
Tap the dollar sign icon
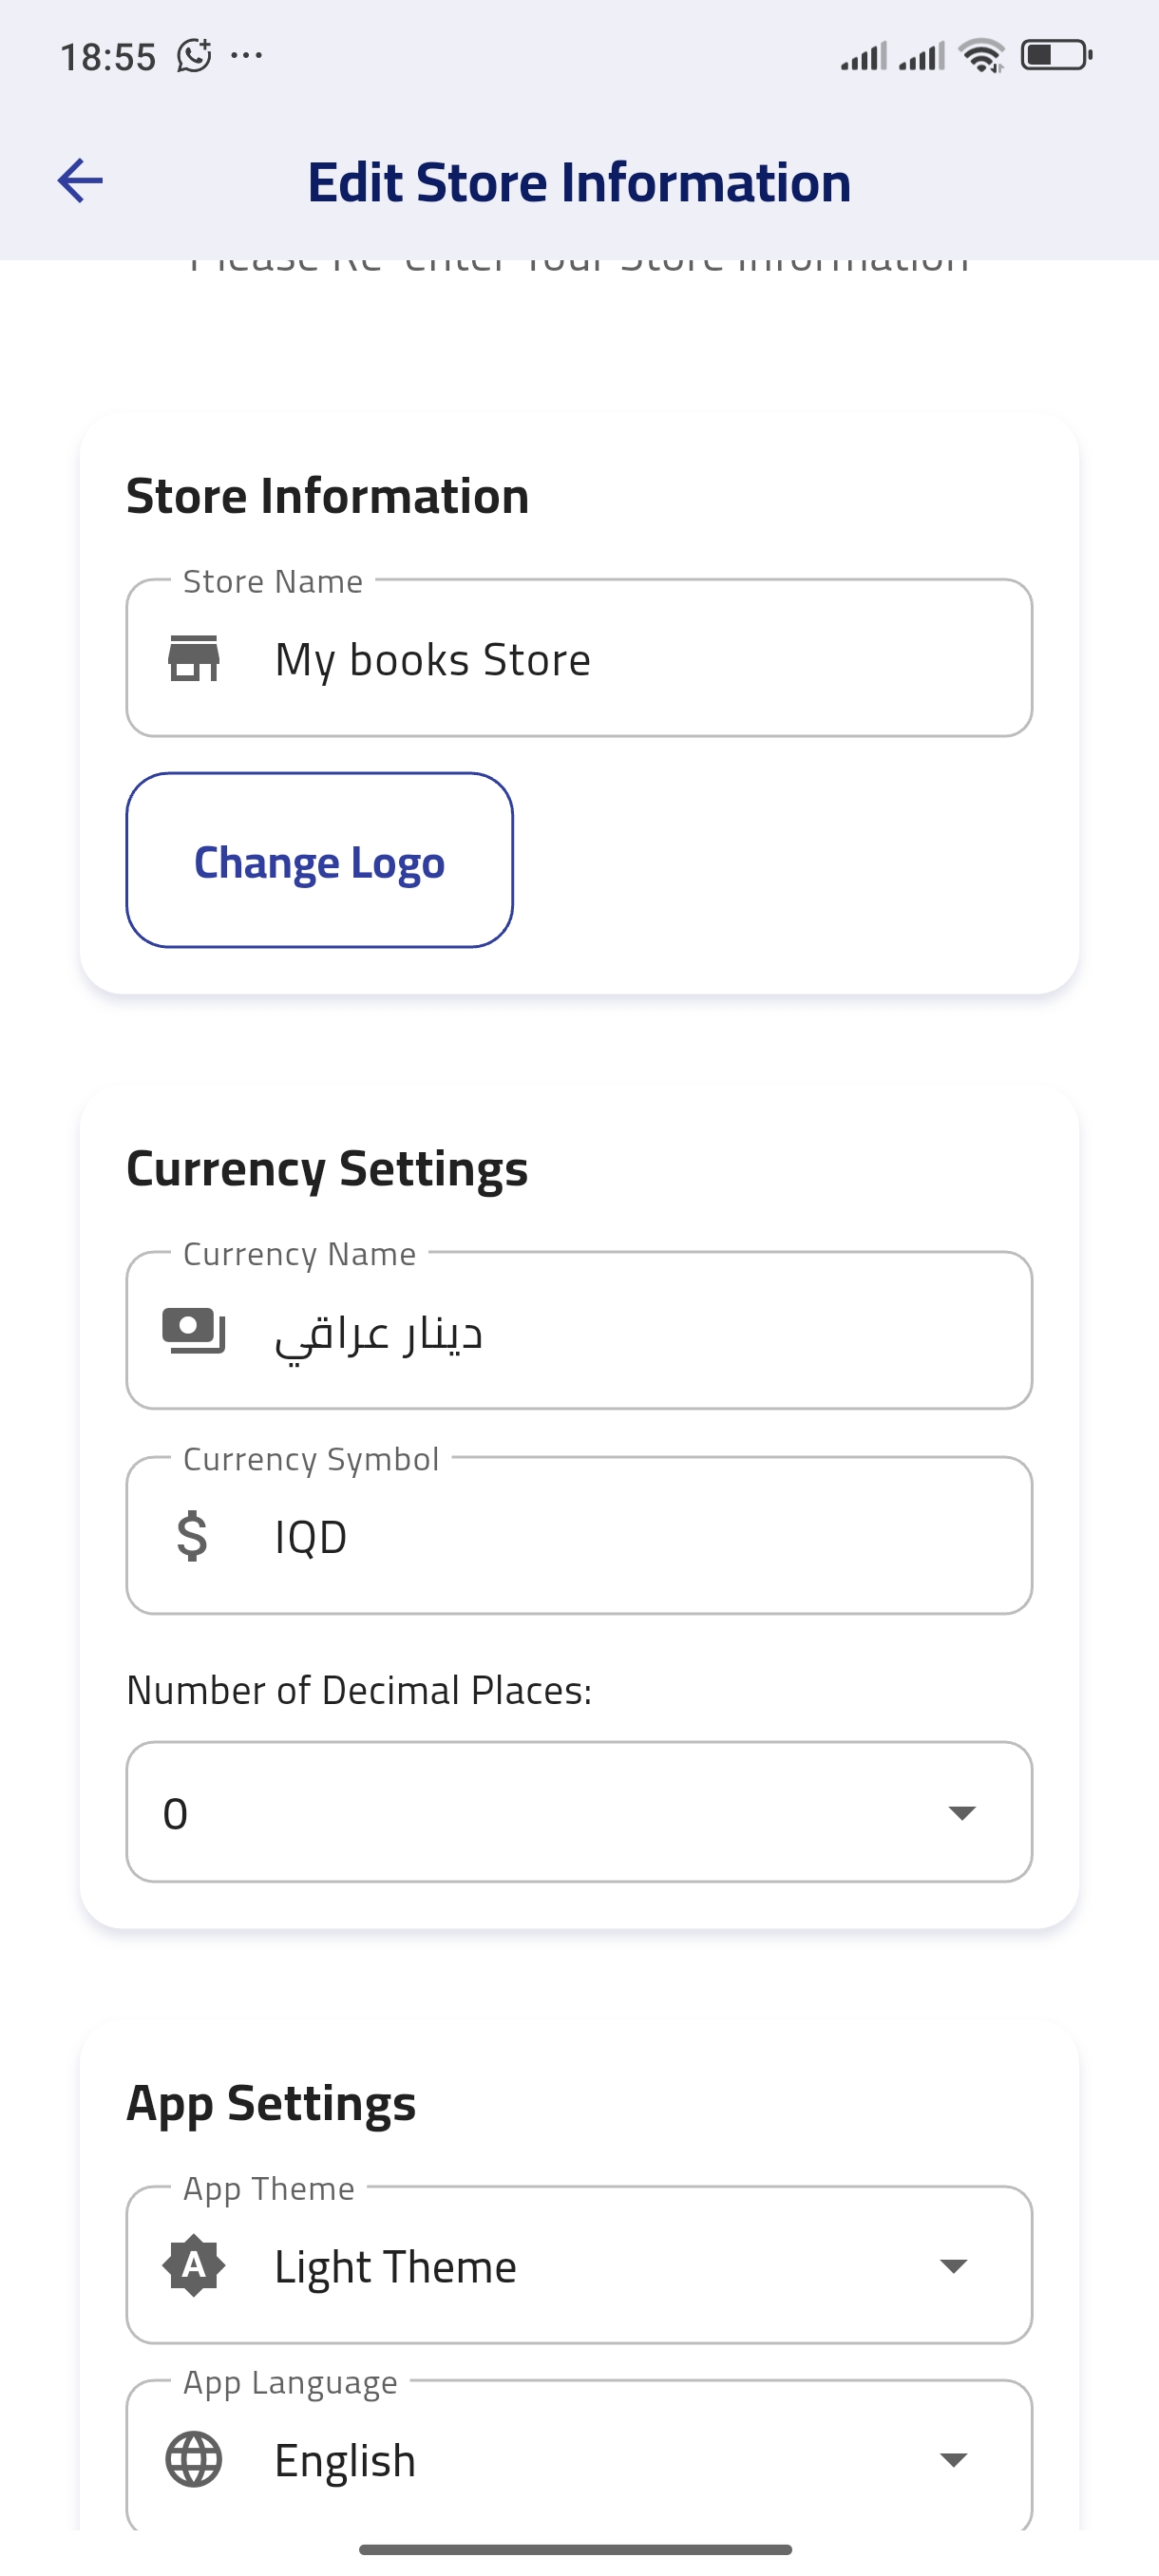pos(192,1536)
